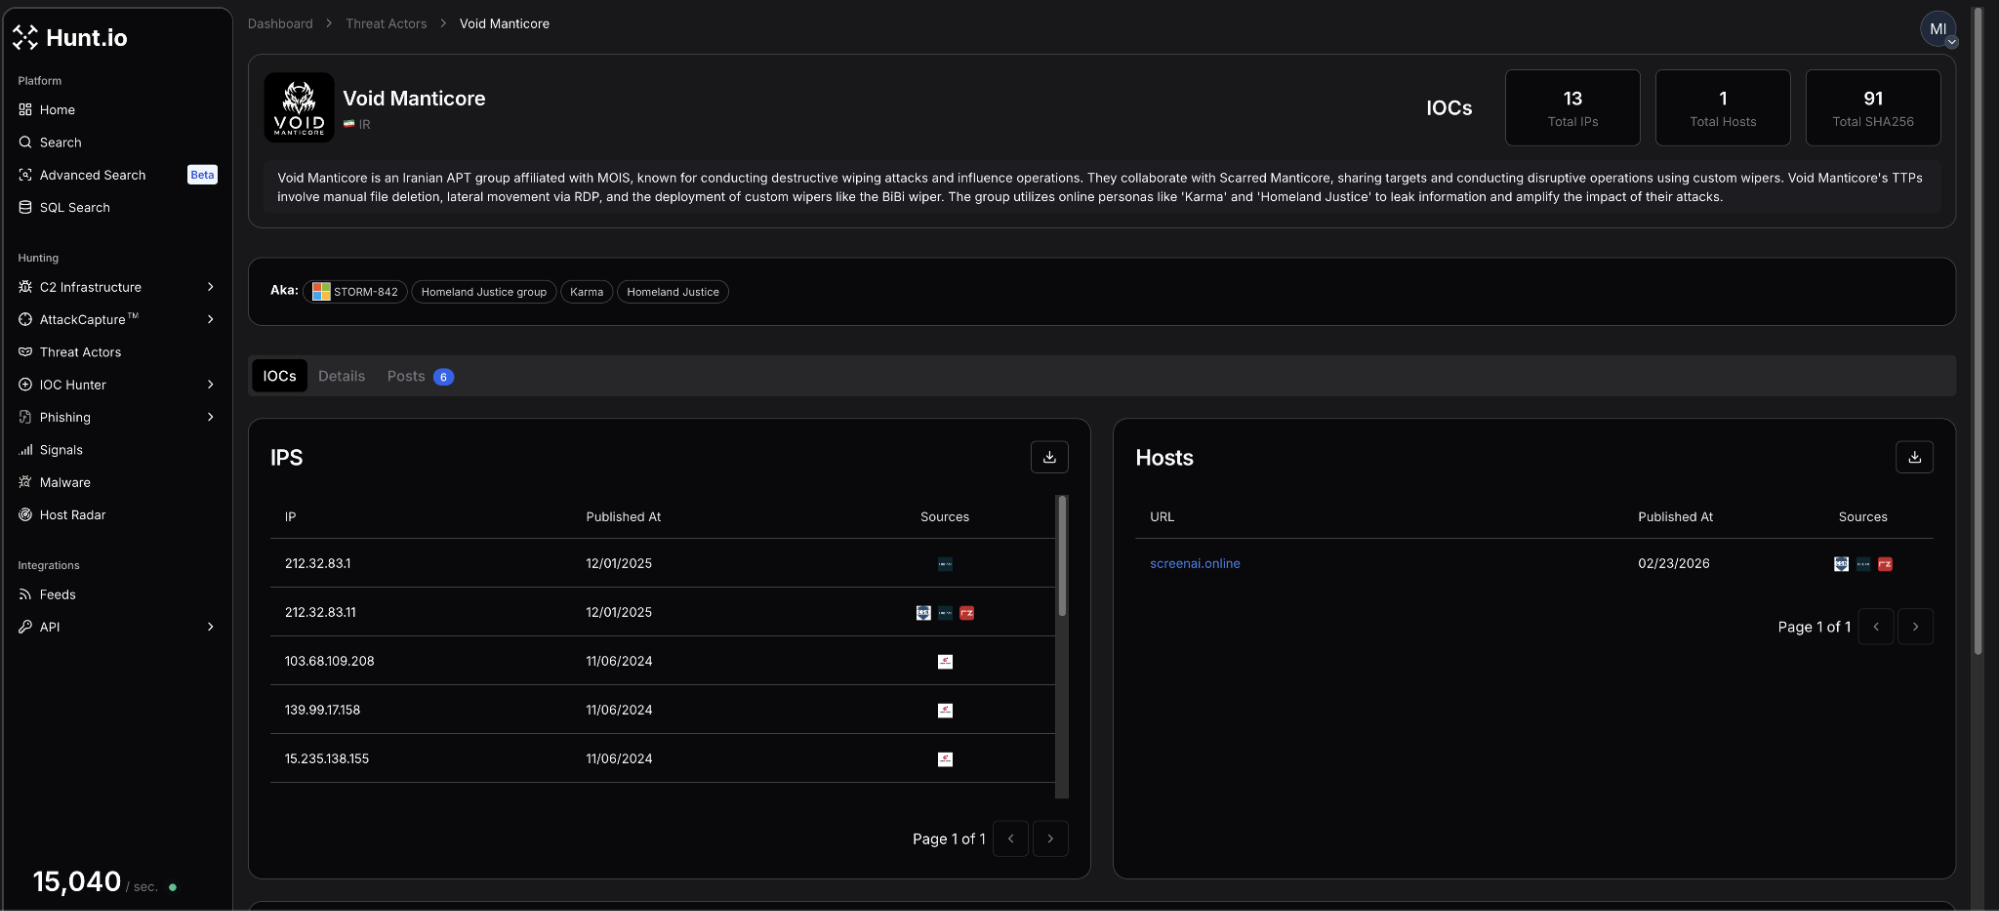Download the Hosts list

point(1913,457)
